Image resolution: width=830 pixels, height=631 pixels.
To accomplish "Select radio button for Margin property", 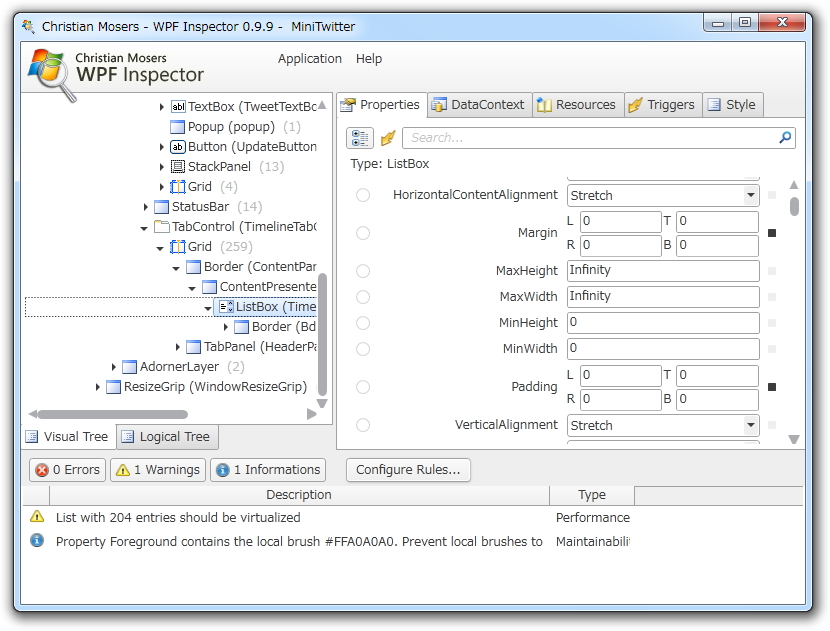I will pyautogui.click(x=363, y=233).
